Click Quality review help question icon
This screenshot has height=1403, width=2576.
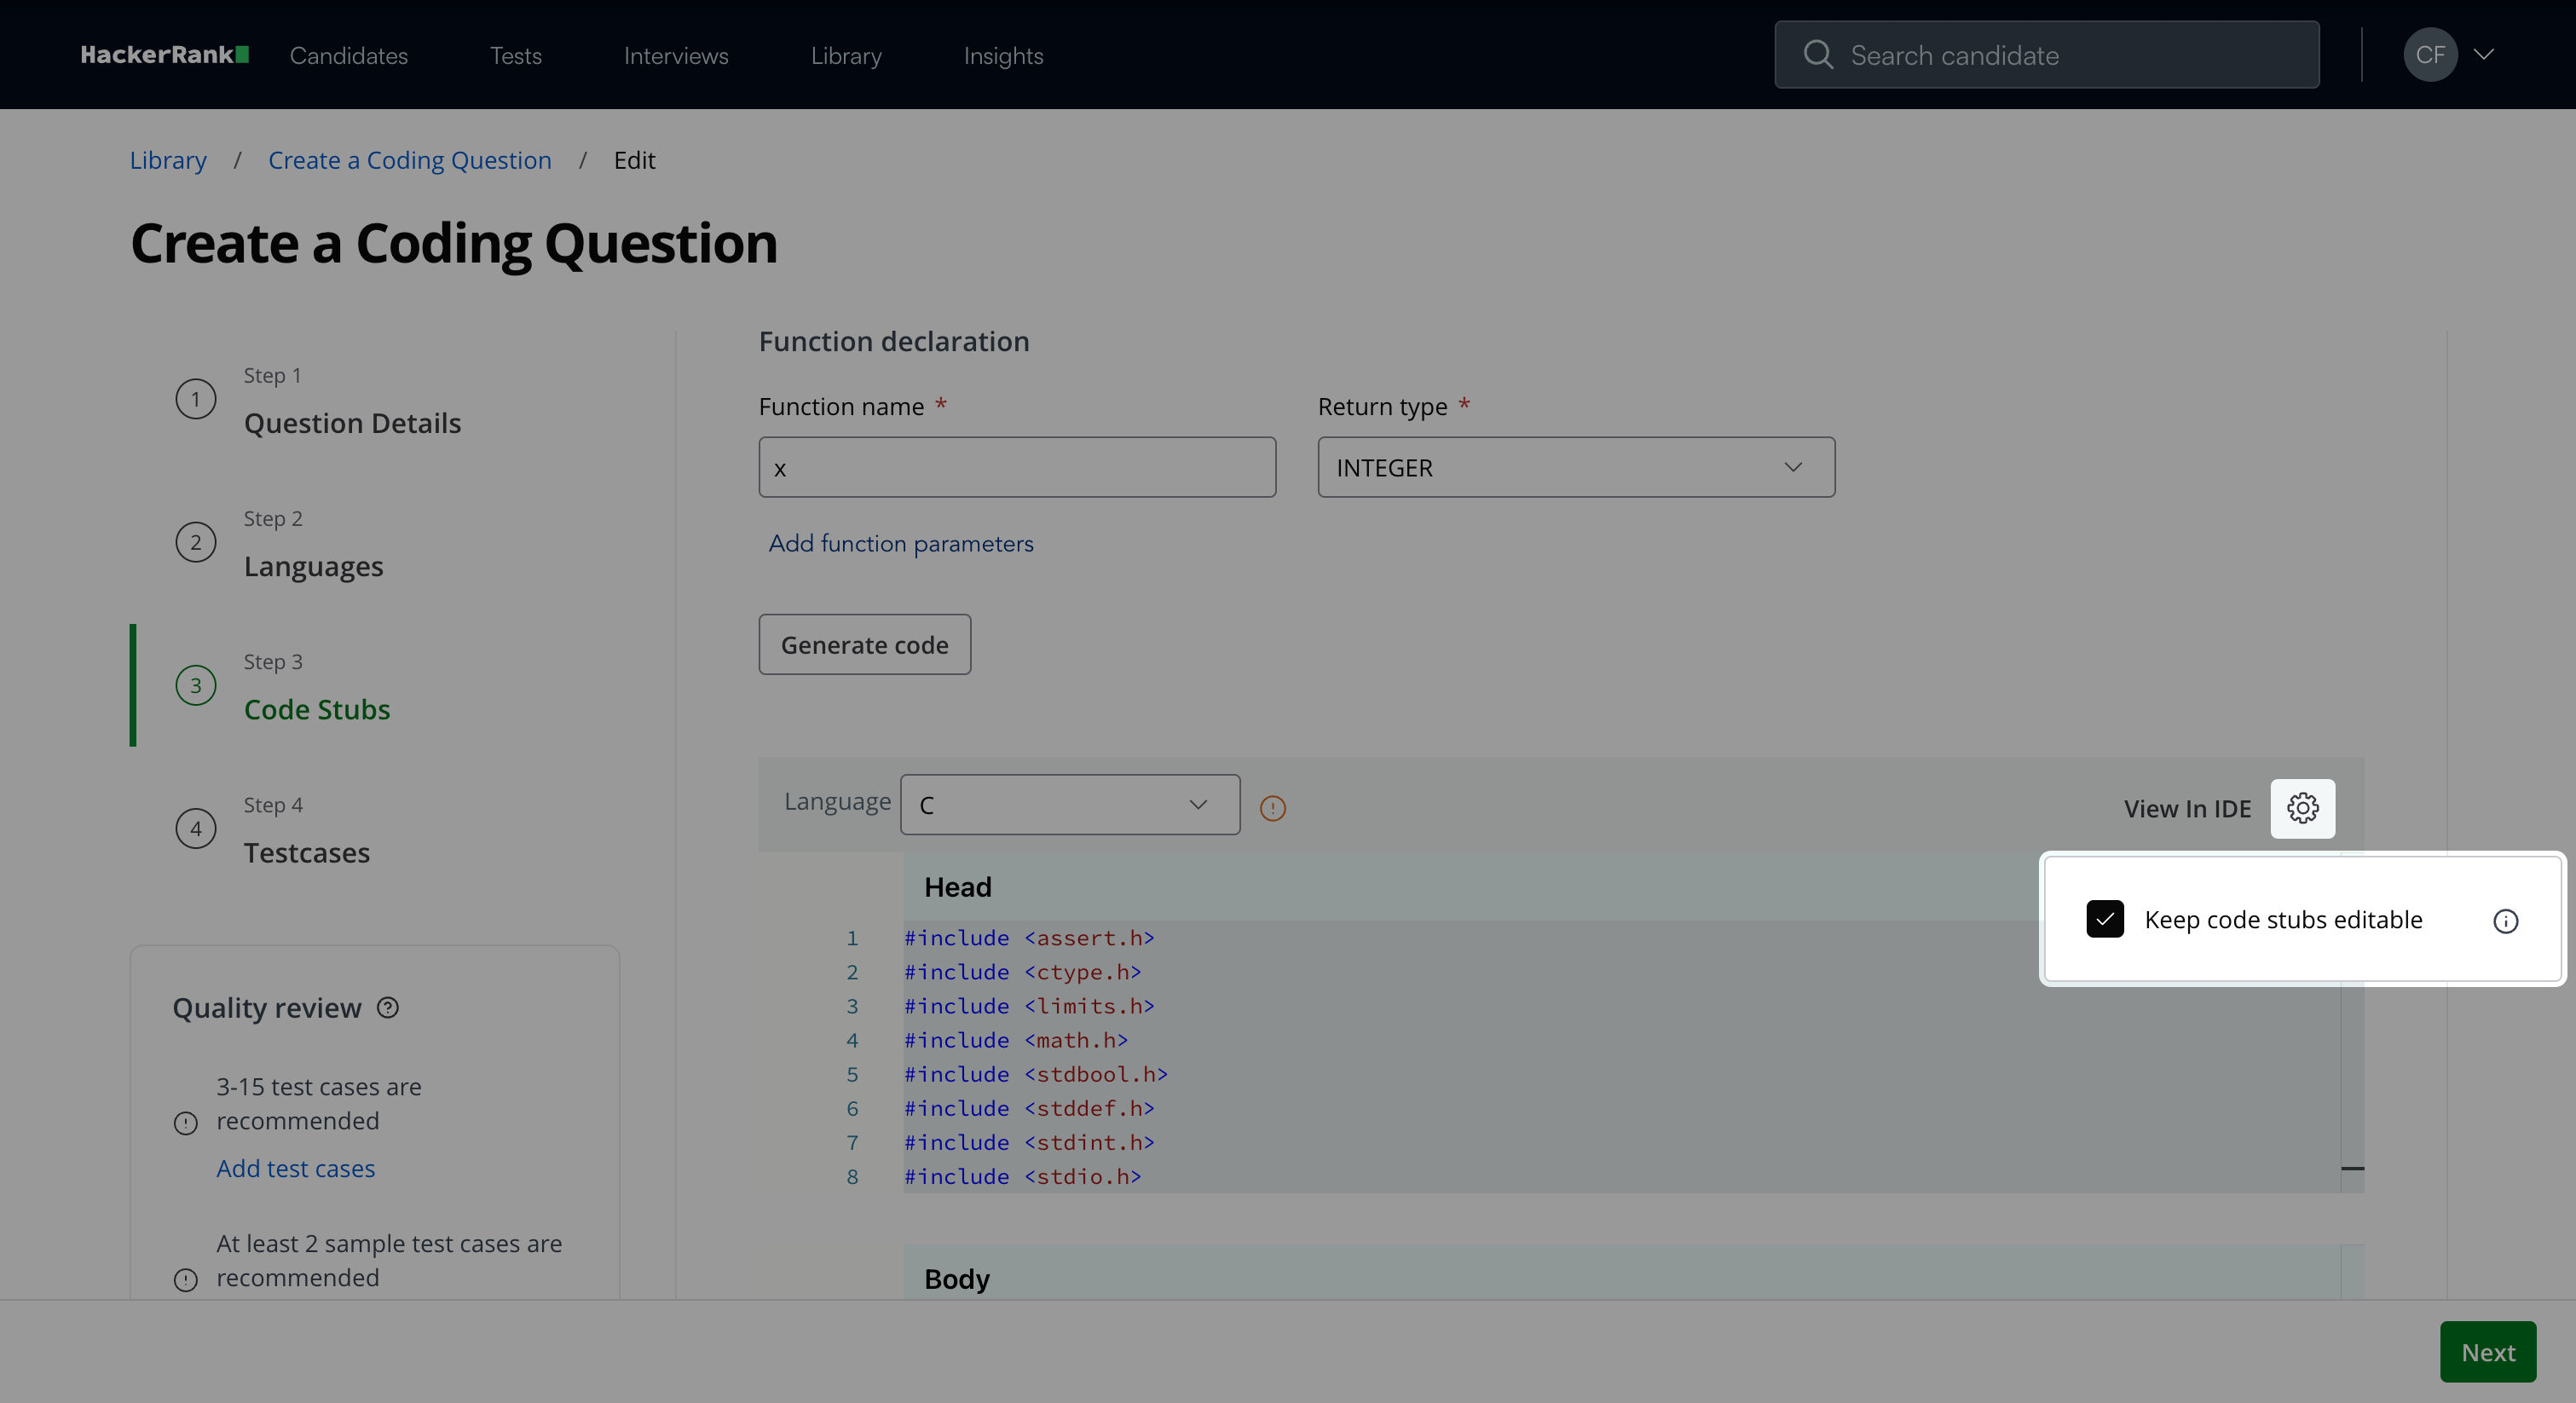click(388, 1008)
